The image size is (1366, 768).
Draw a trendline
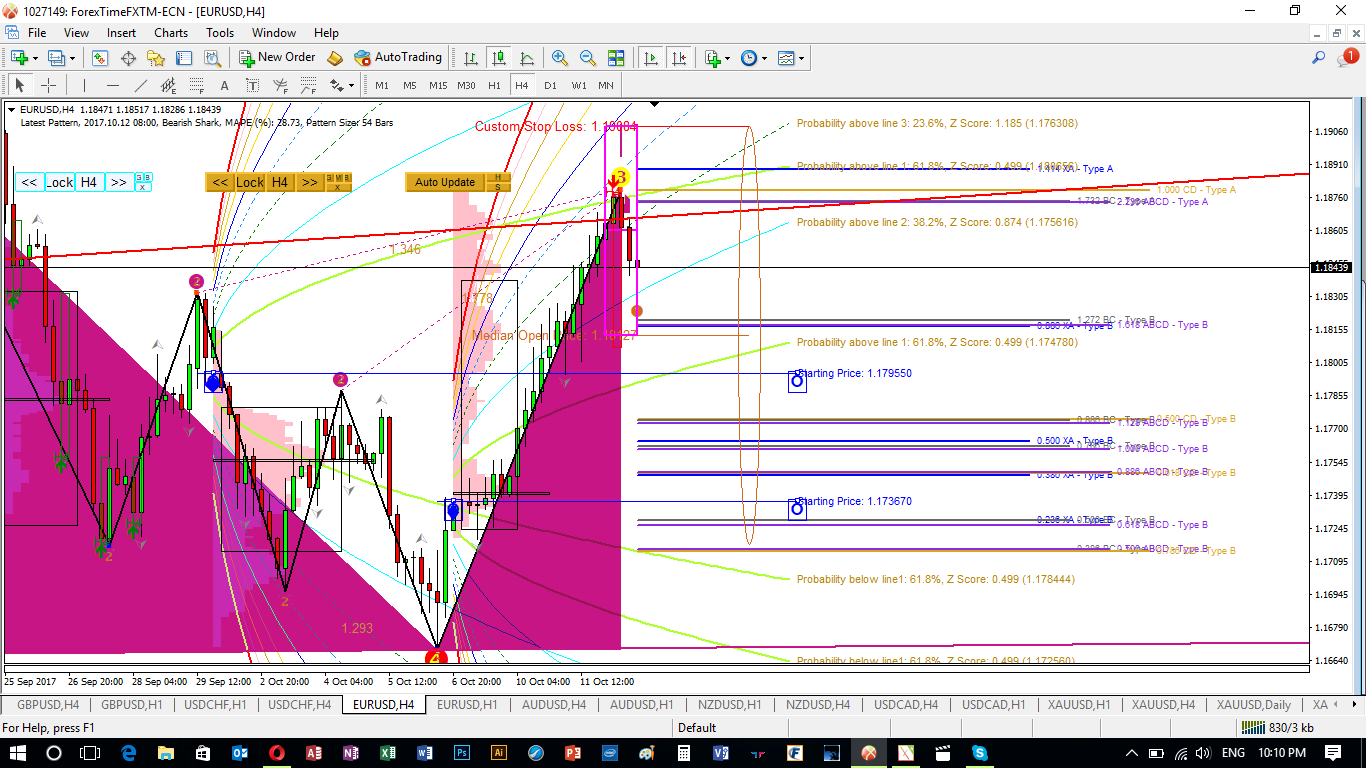(140, 85)
